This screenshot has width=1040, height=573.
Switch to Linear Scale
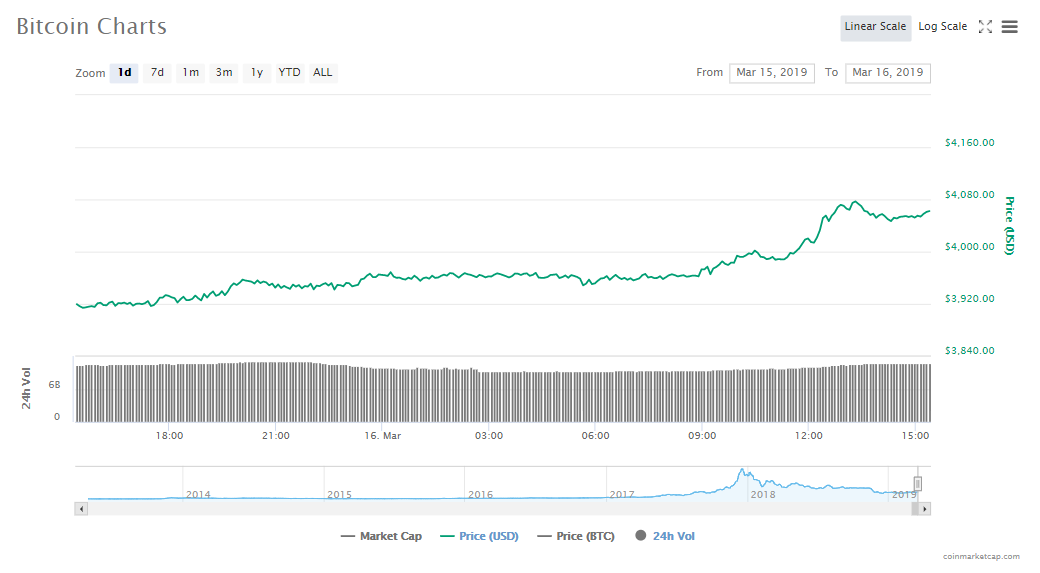tap(875, 27)
